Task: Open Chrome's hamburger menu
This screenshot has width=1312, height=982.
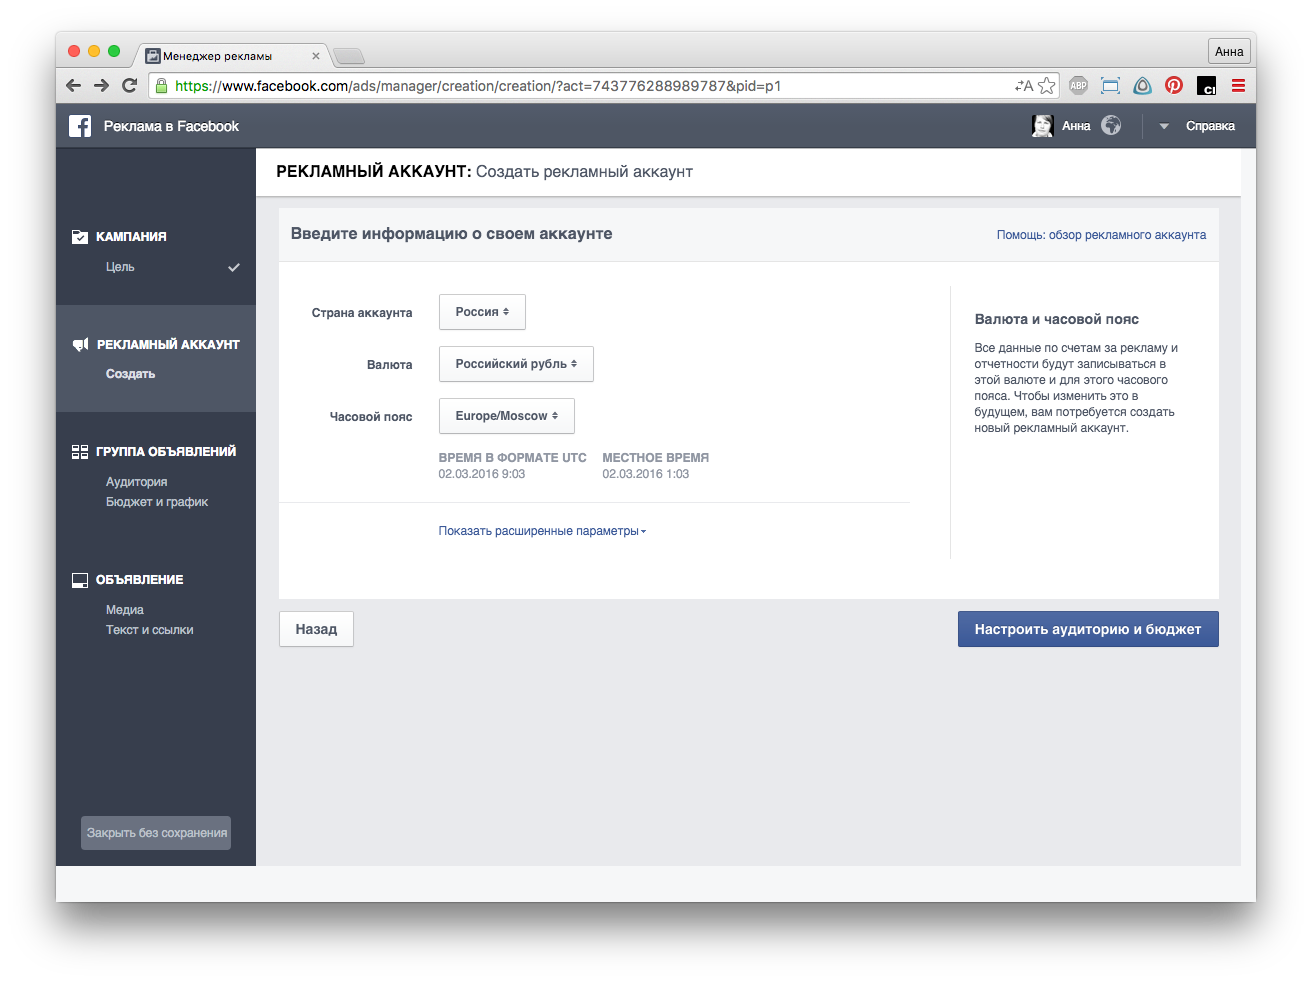Action: point(1238,86)
